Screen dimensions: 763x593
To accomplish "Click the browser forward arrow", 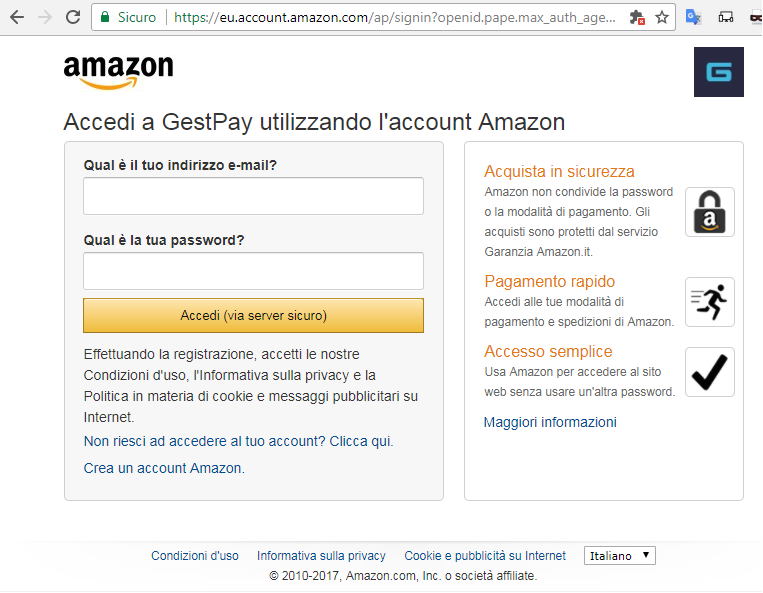I will point(45,18).
